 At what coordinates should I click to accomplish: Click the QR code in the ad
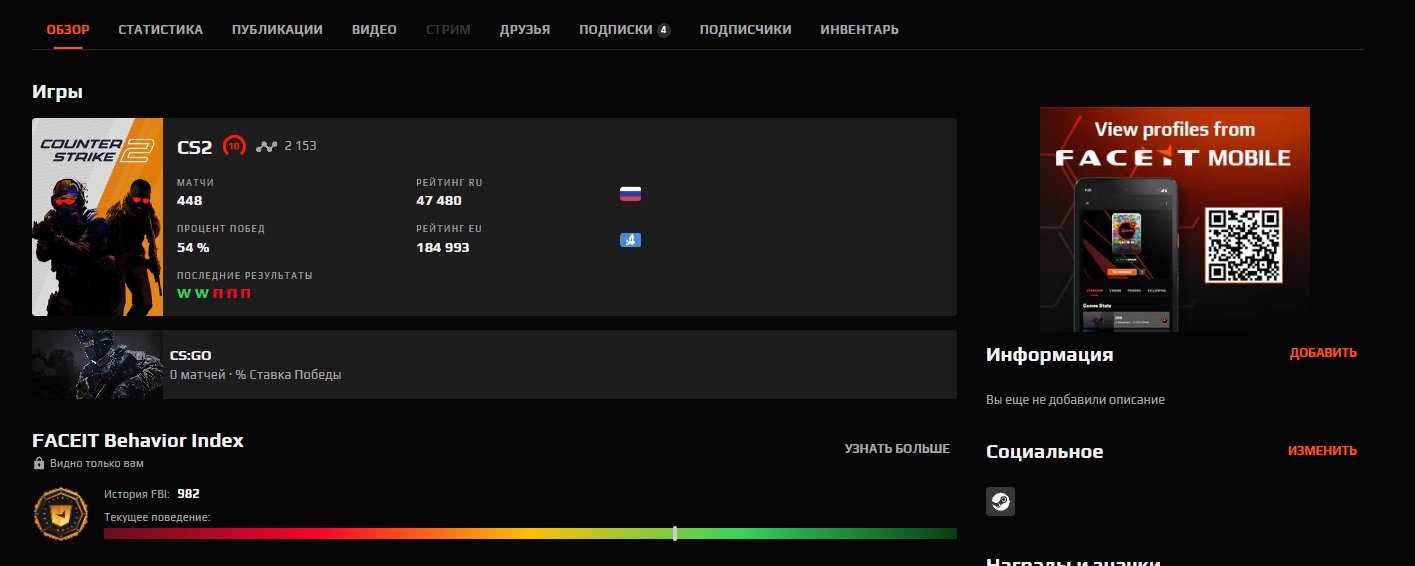point(1242,246)
